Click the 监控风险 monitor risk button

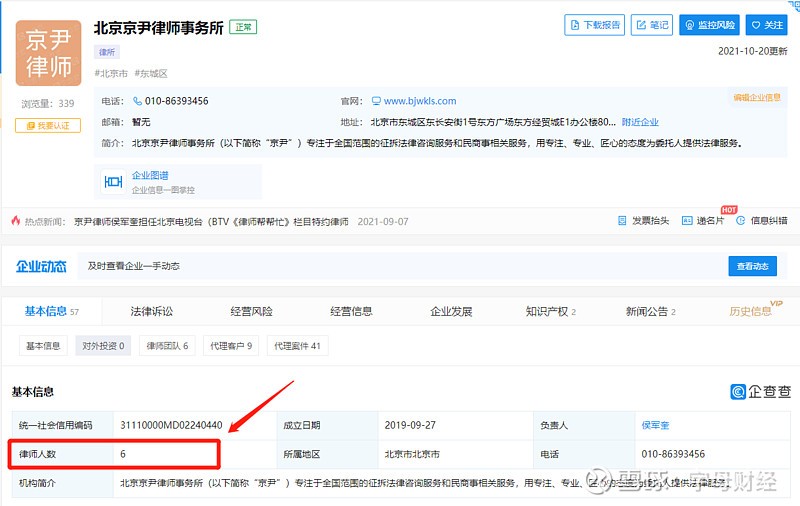[x=708, y=25]
